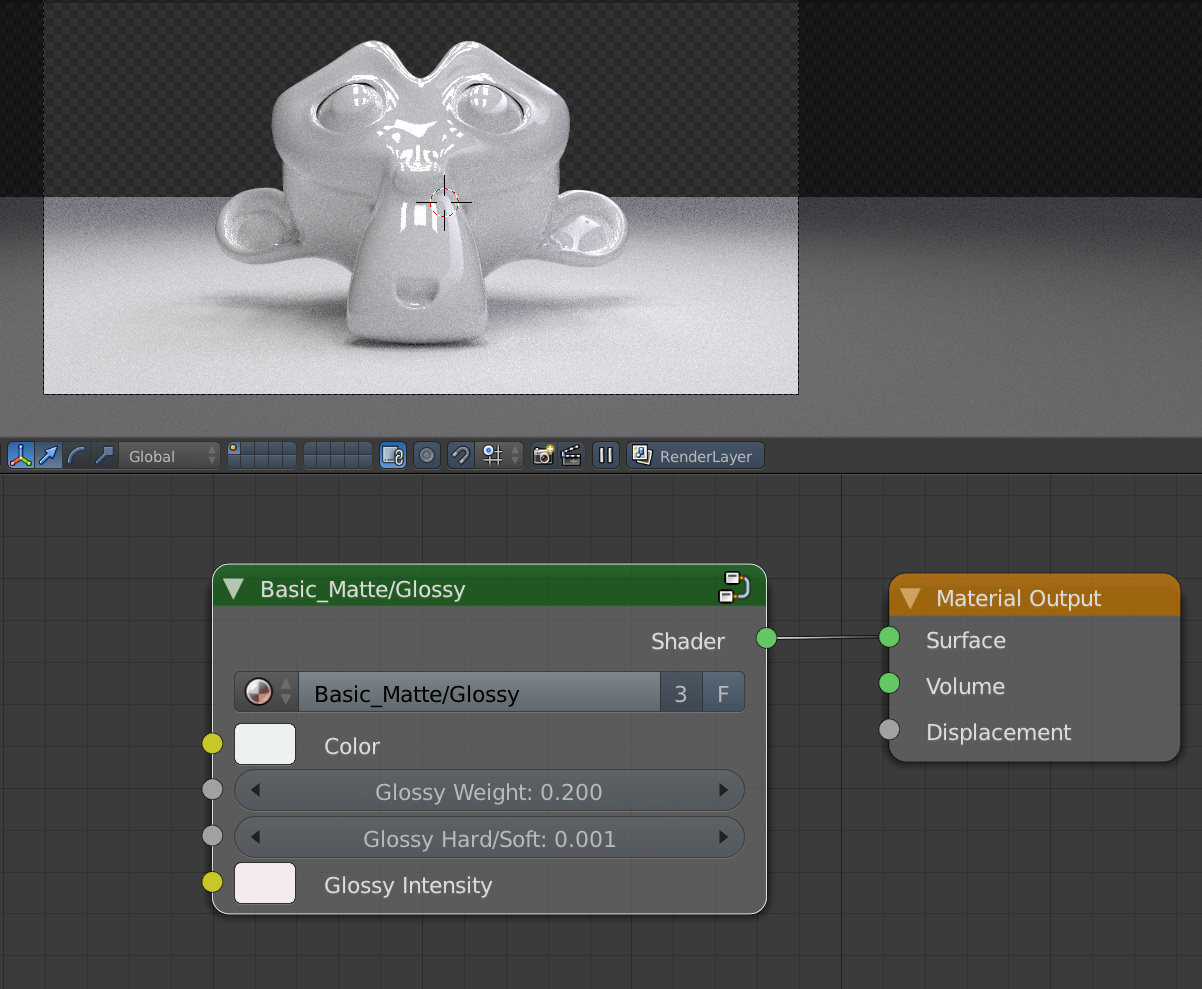
Task: Open the RenderLayer selector
Action: pos(696,456)
